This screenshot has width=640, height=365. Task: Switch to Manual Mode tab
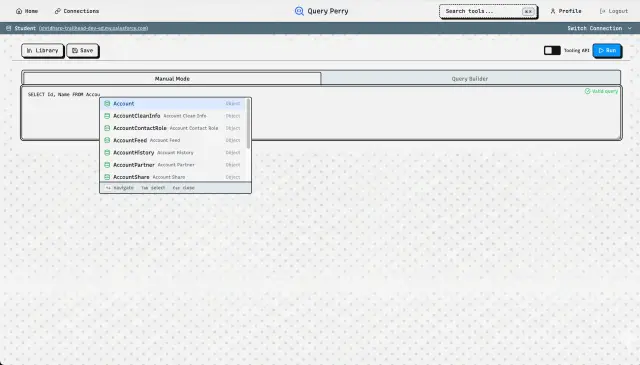[172, 78]
